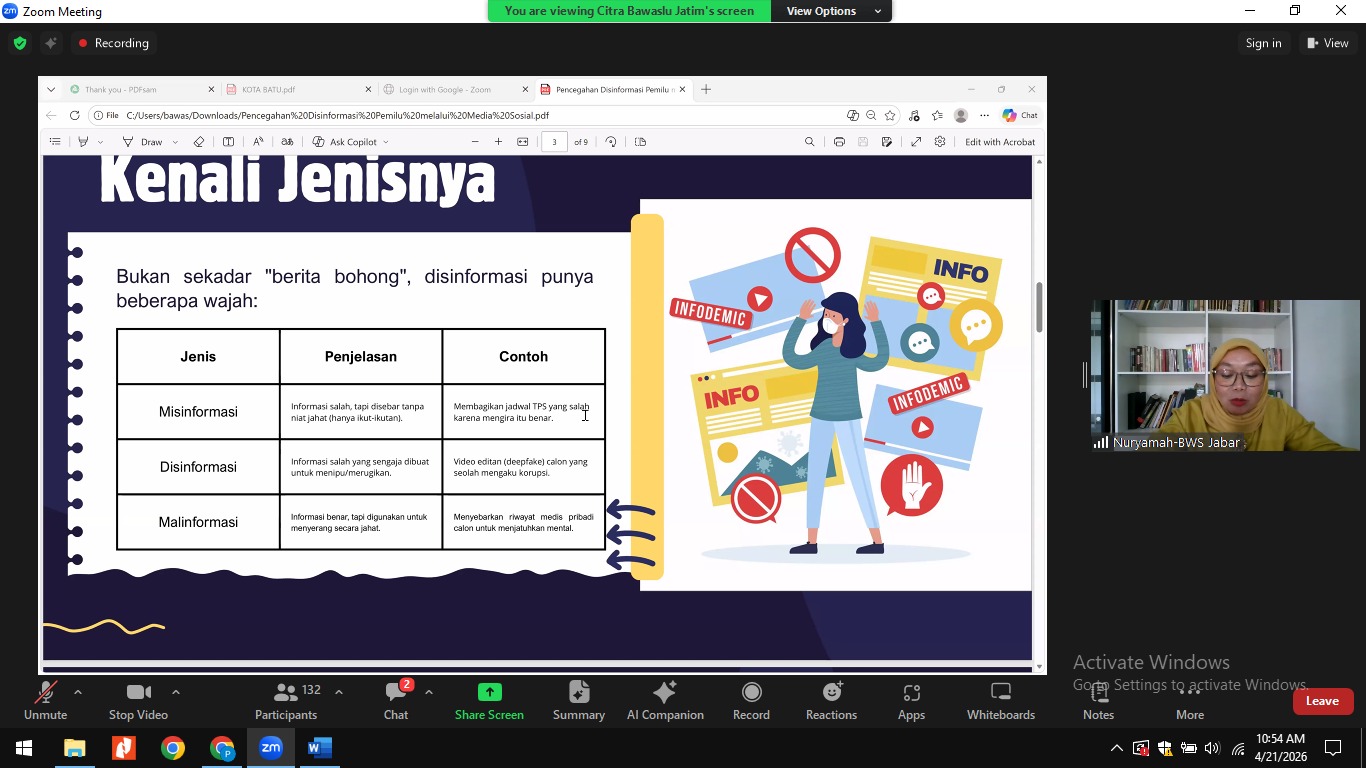Select the PDF highlight tool

pyautogui.click(x=84, y=142)
